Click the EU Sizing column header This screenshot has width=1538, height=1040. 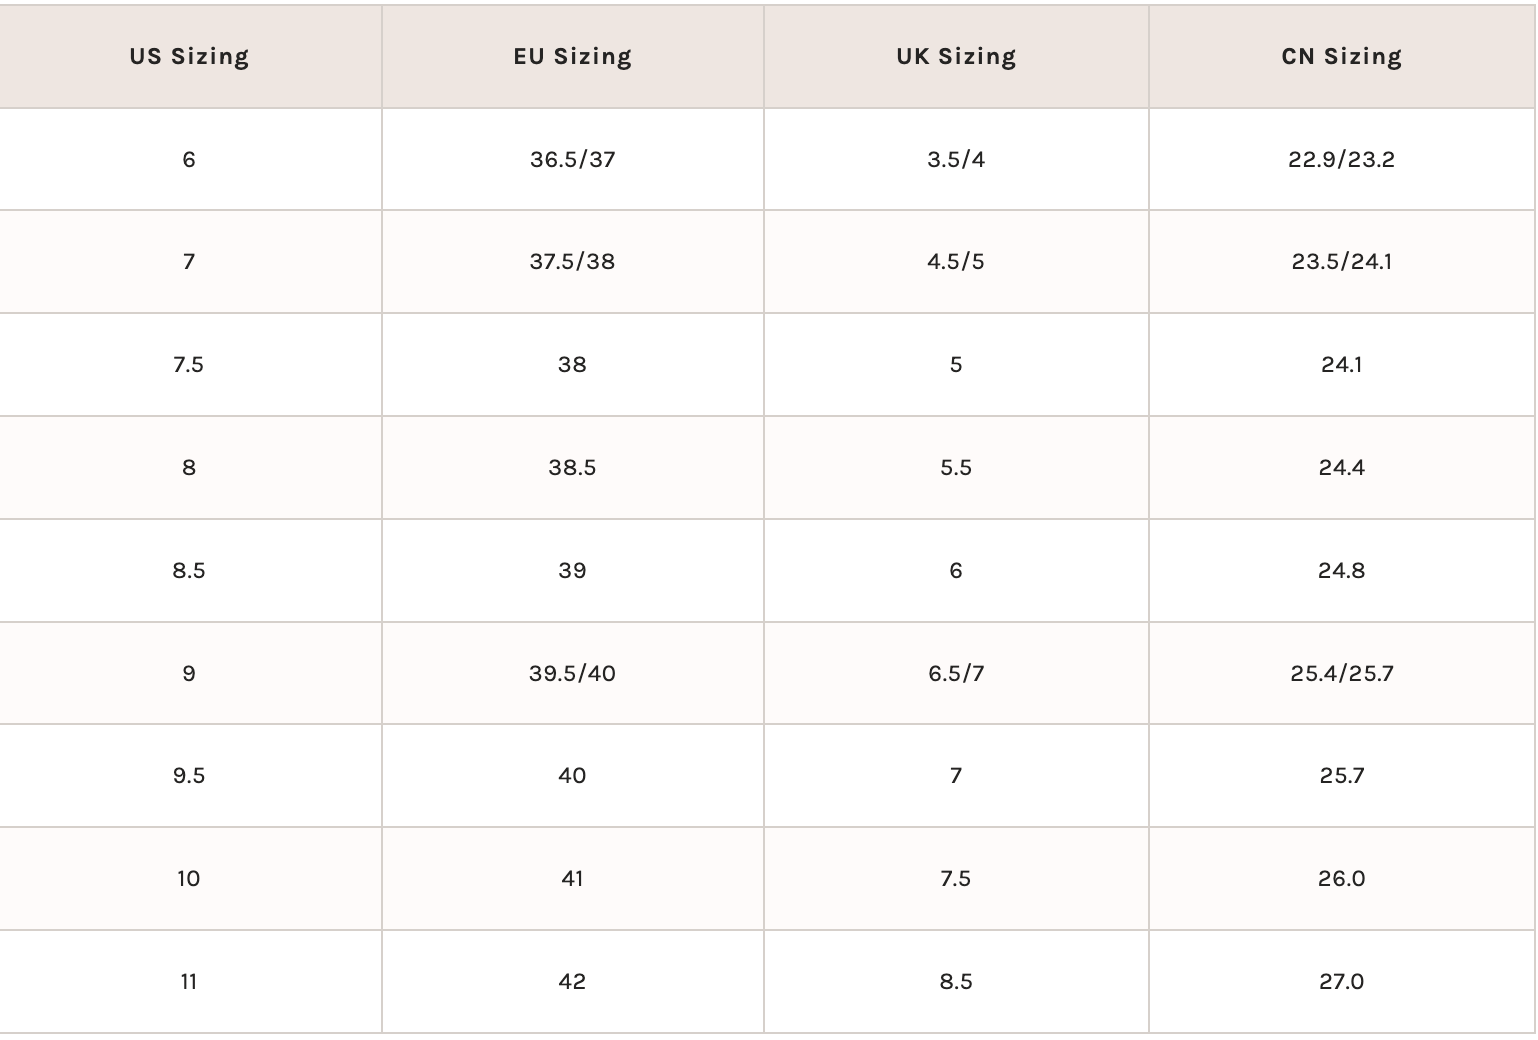(x=572, y=56)
